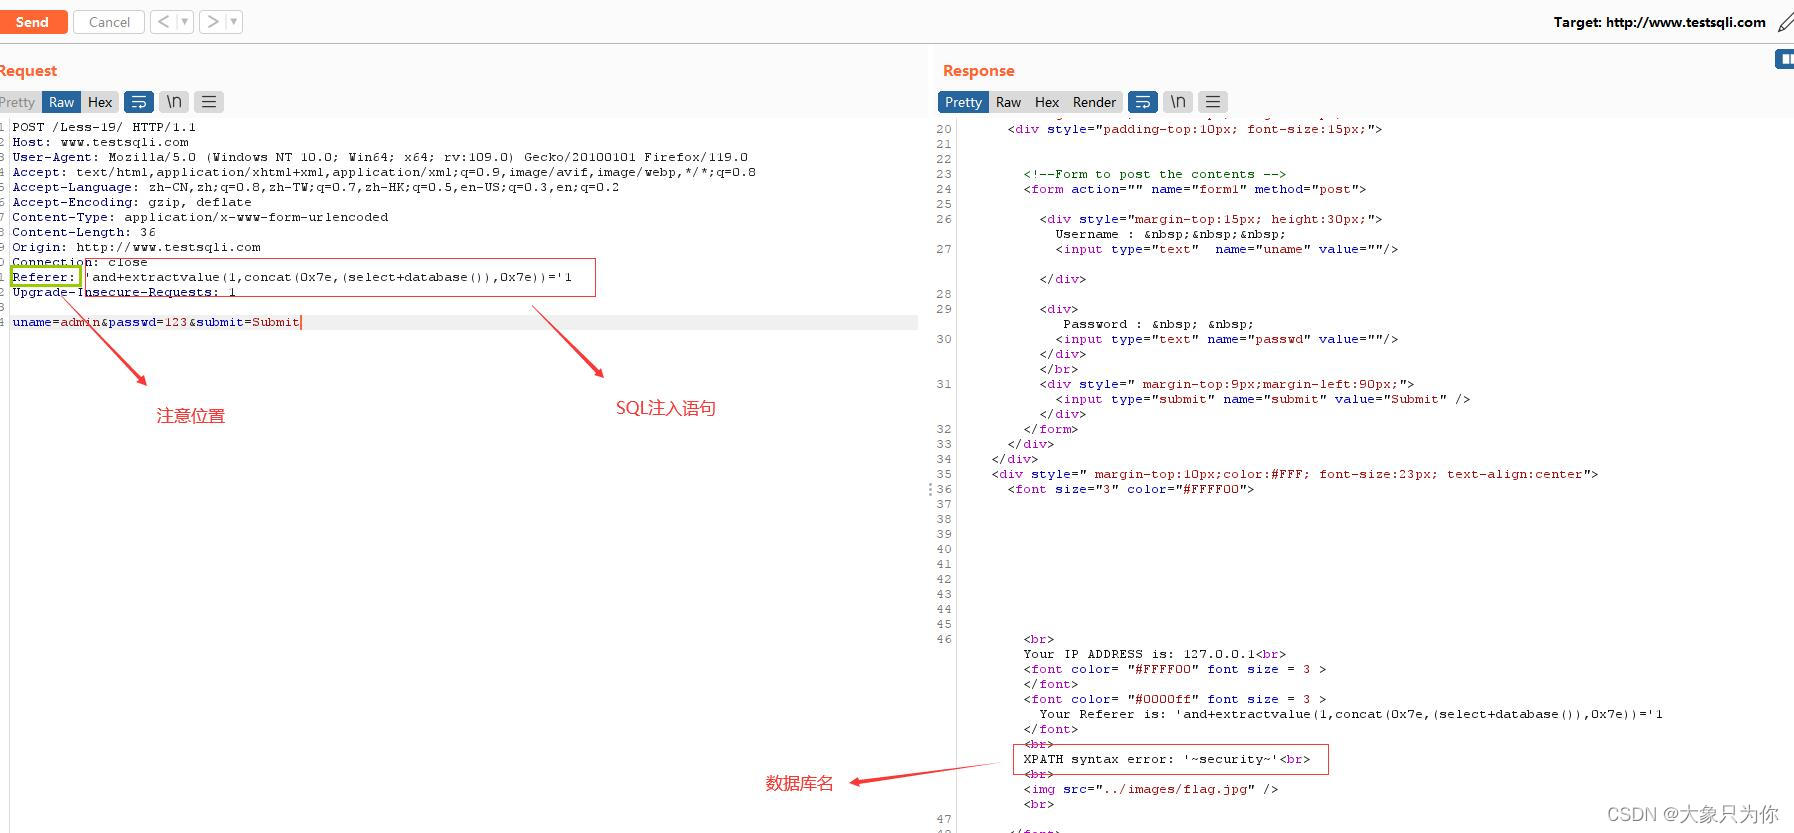Click the Request panel heading
This screenshot has width=1794, height=833.
[x=28, y=71]
